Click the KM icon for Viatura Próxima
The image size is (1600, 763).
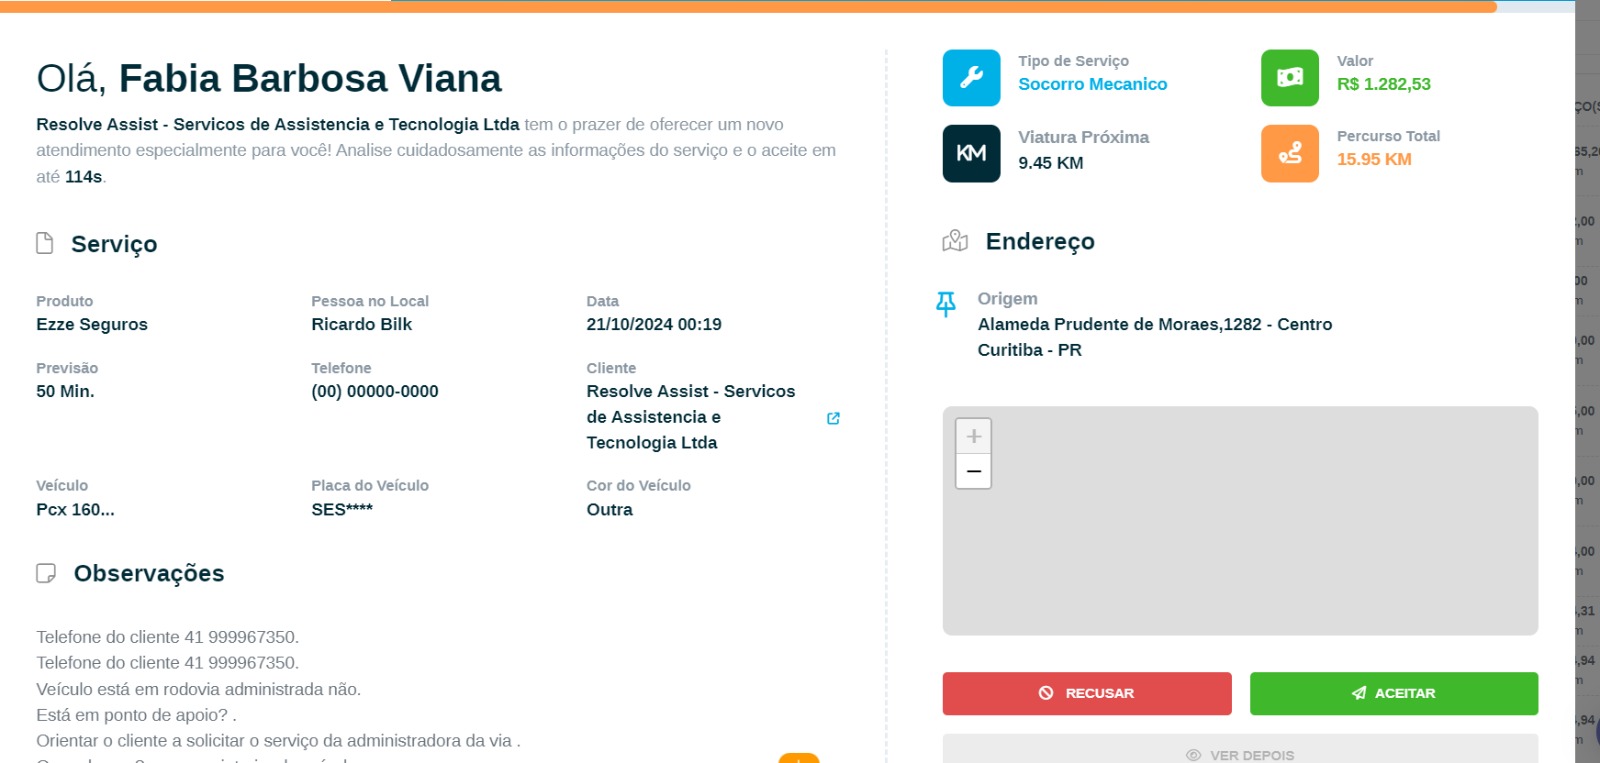pyautogui.click(x=971, y=153)
